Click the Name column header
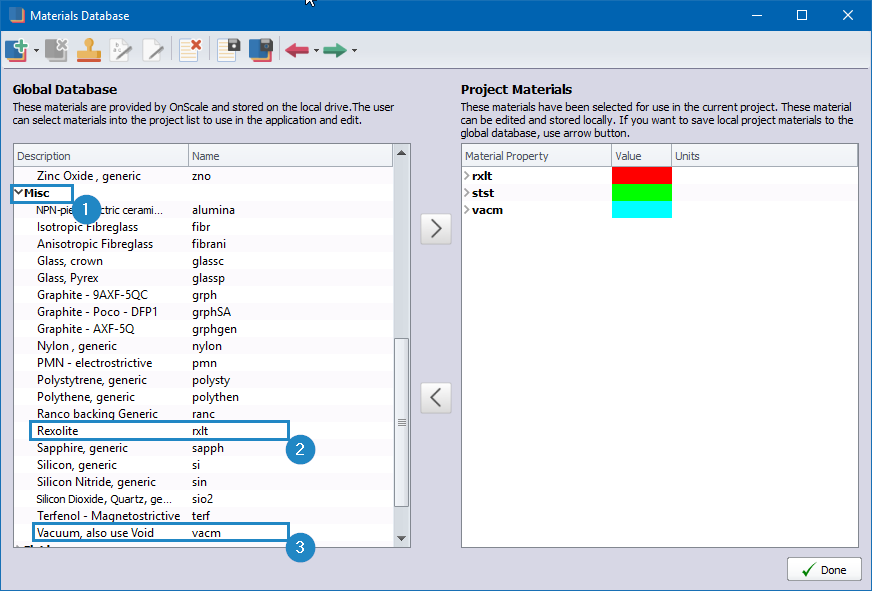The height and width of the screenshot is (591, 872). coord(290,156)
